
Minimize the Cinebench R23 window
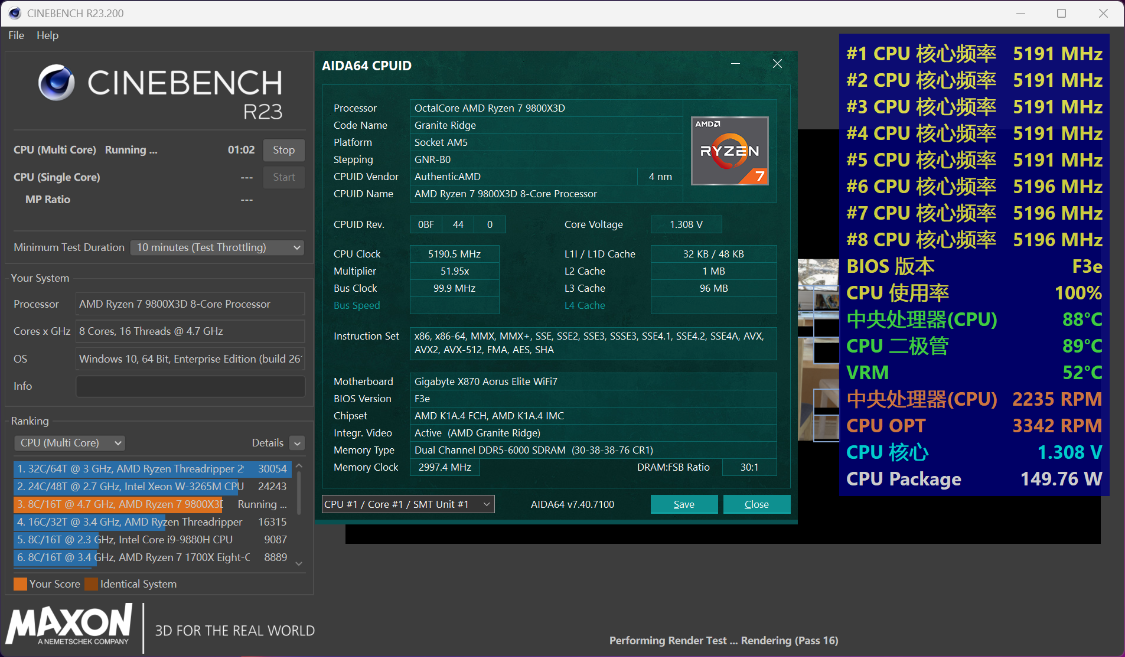click(x=1020, y=13)
